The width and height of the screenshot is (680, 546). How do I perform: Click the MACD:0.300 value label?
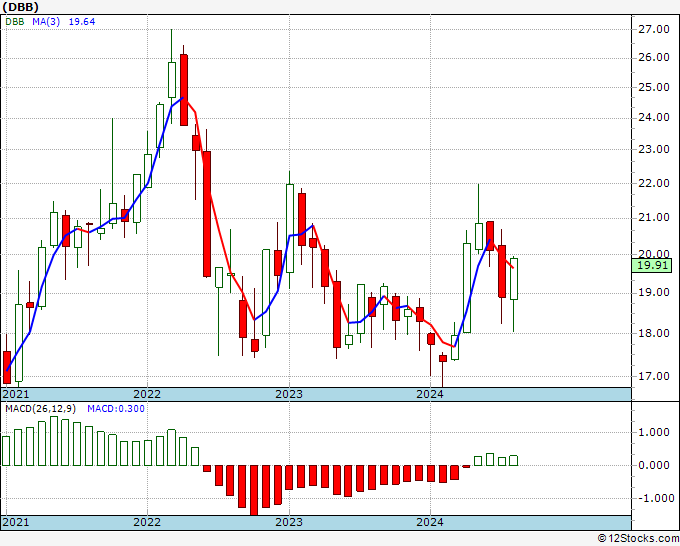116,409
